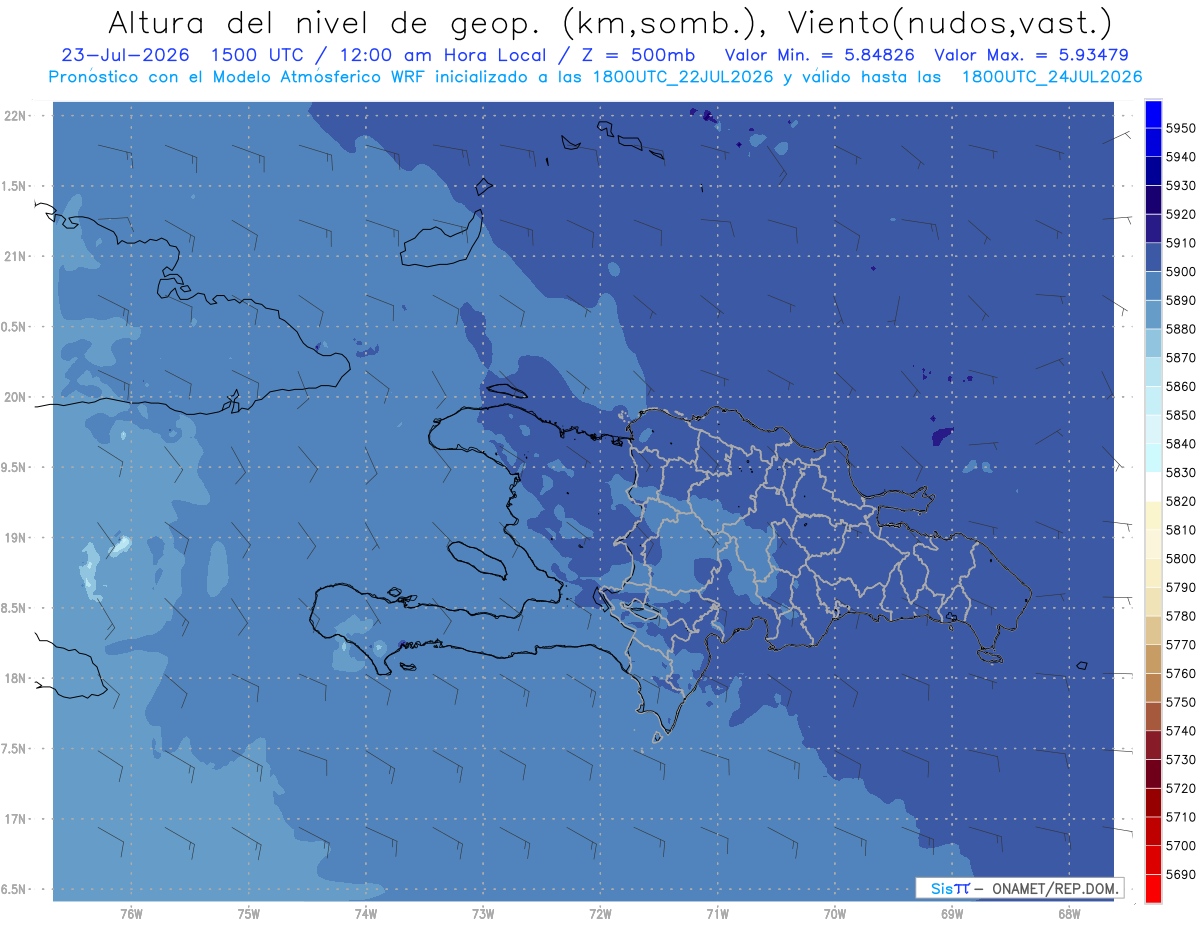Image resolution: width=1200 pixels, height=927 pixels.
Task: Click the '73W' longitude label
Action: click(483, 913)
